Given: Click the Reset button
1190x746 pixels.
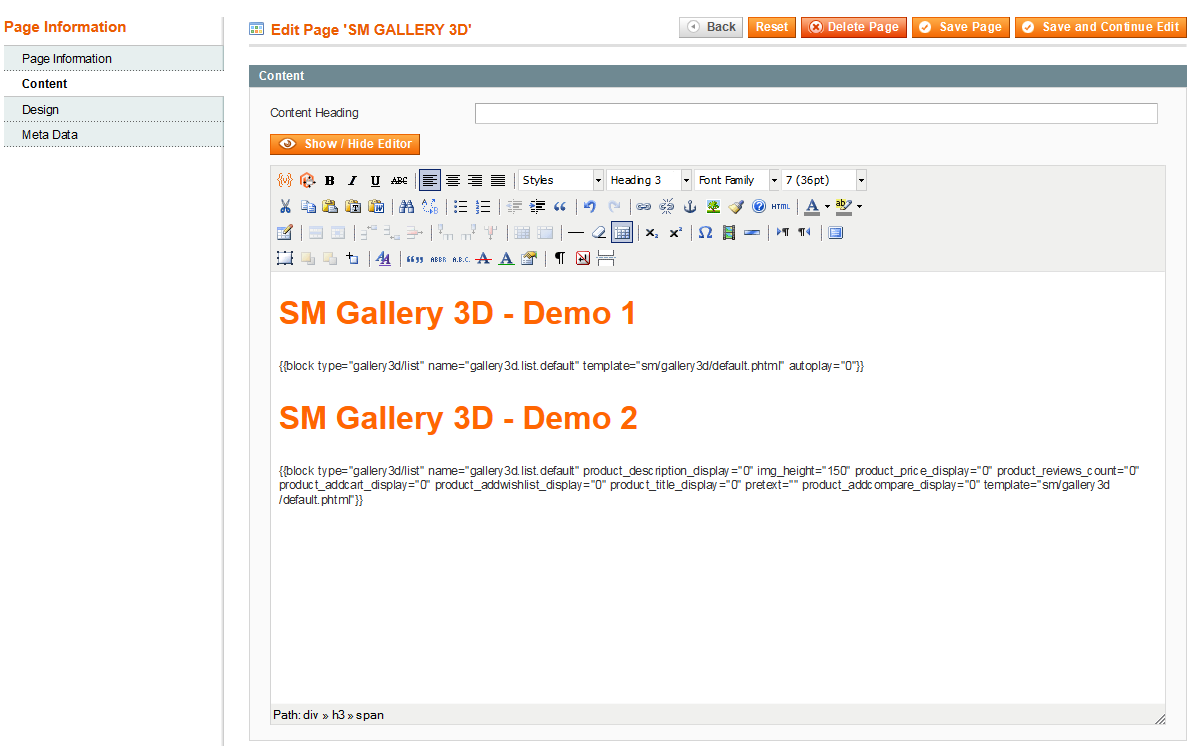Looking at the screenshot, I should click(x=772, y=27).
